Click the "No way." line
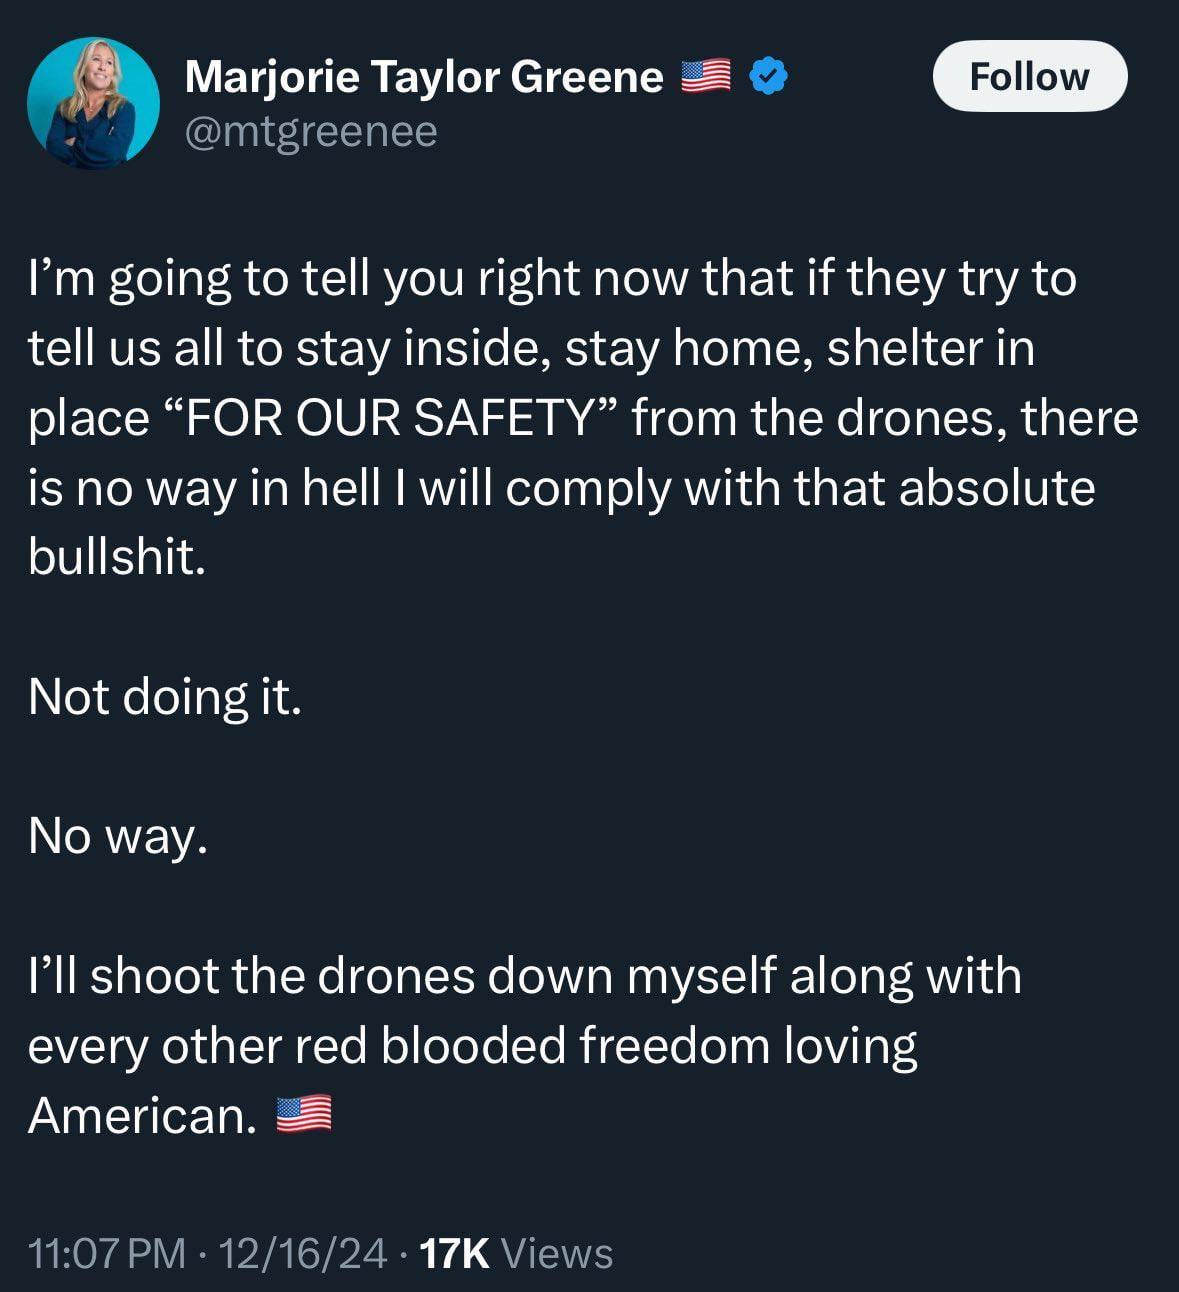1179x1292 pixels. pyautogui.click(x=118, y=836)
